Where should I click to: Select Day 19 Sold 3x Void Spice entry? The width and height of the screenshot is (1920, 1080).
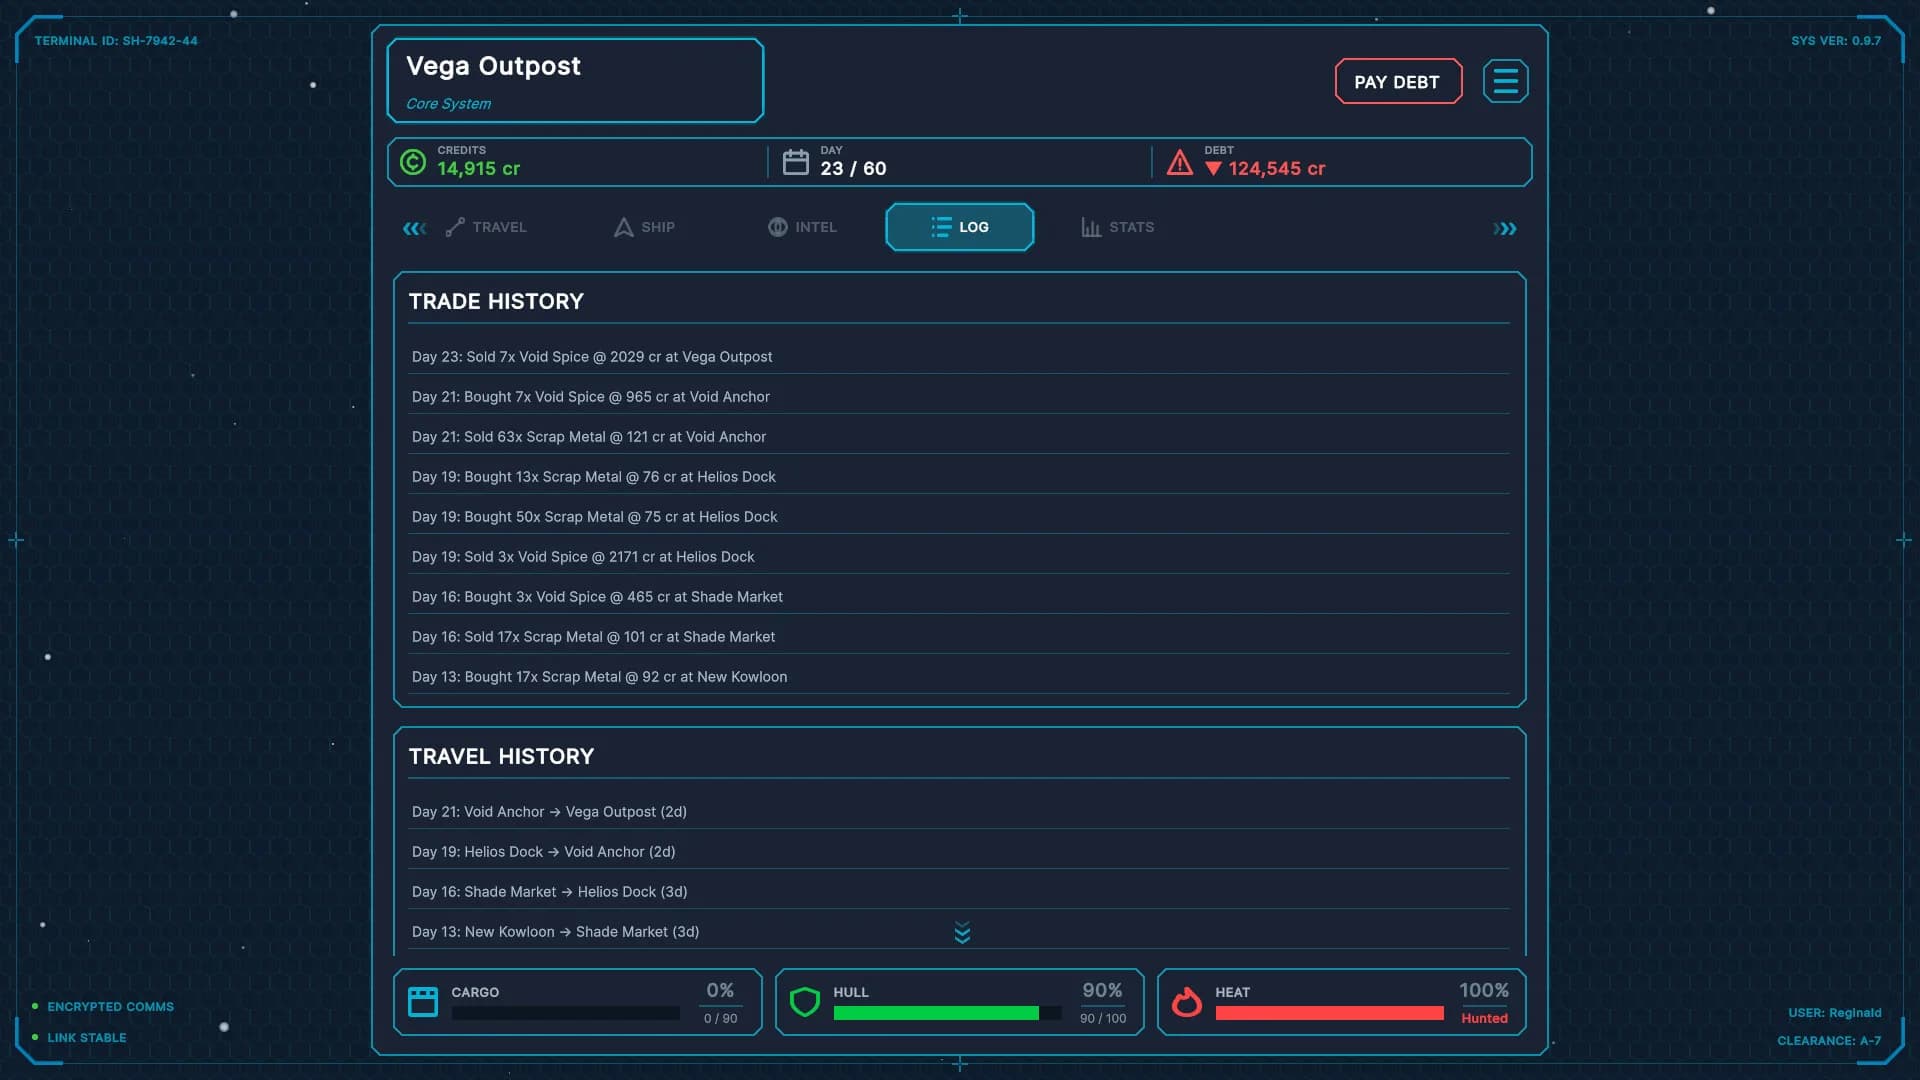(959, 557)
